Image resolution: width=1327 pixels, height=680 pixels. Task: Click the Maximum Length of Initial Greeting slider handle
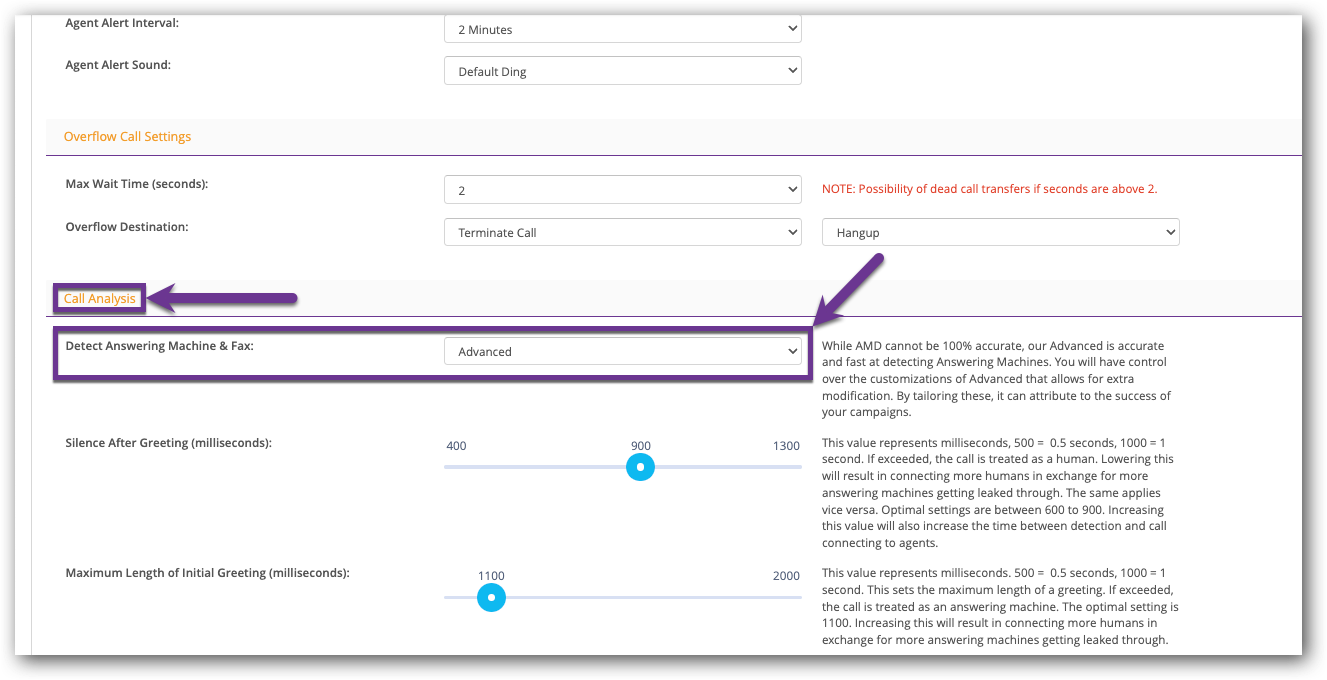(x=491, y=597)
